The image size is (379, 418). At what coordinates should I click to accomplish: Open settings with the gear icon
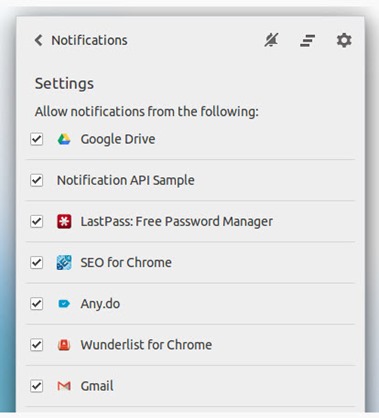point(344,40)
